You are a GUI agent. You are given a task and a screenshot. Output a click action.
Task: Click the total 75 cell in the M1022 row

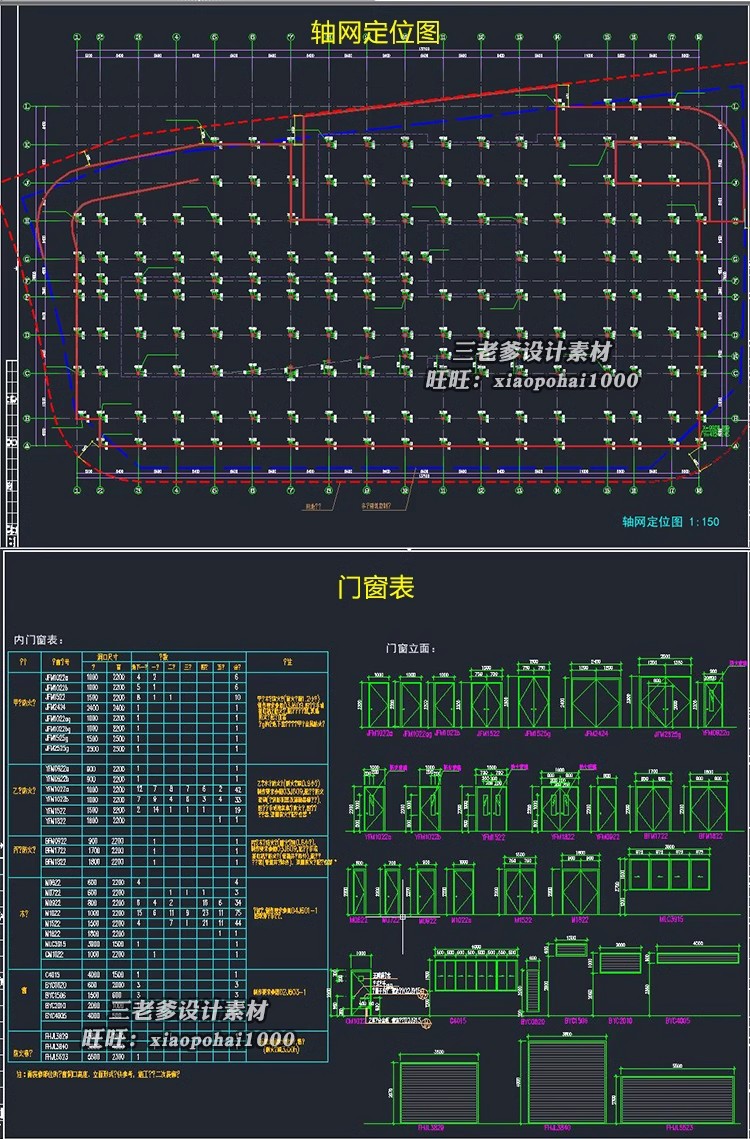pyautogui.click(x=238, y=914)
